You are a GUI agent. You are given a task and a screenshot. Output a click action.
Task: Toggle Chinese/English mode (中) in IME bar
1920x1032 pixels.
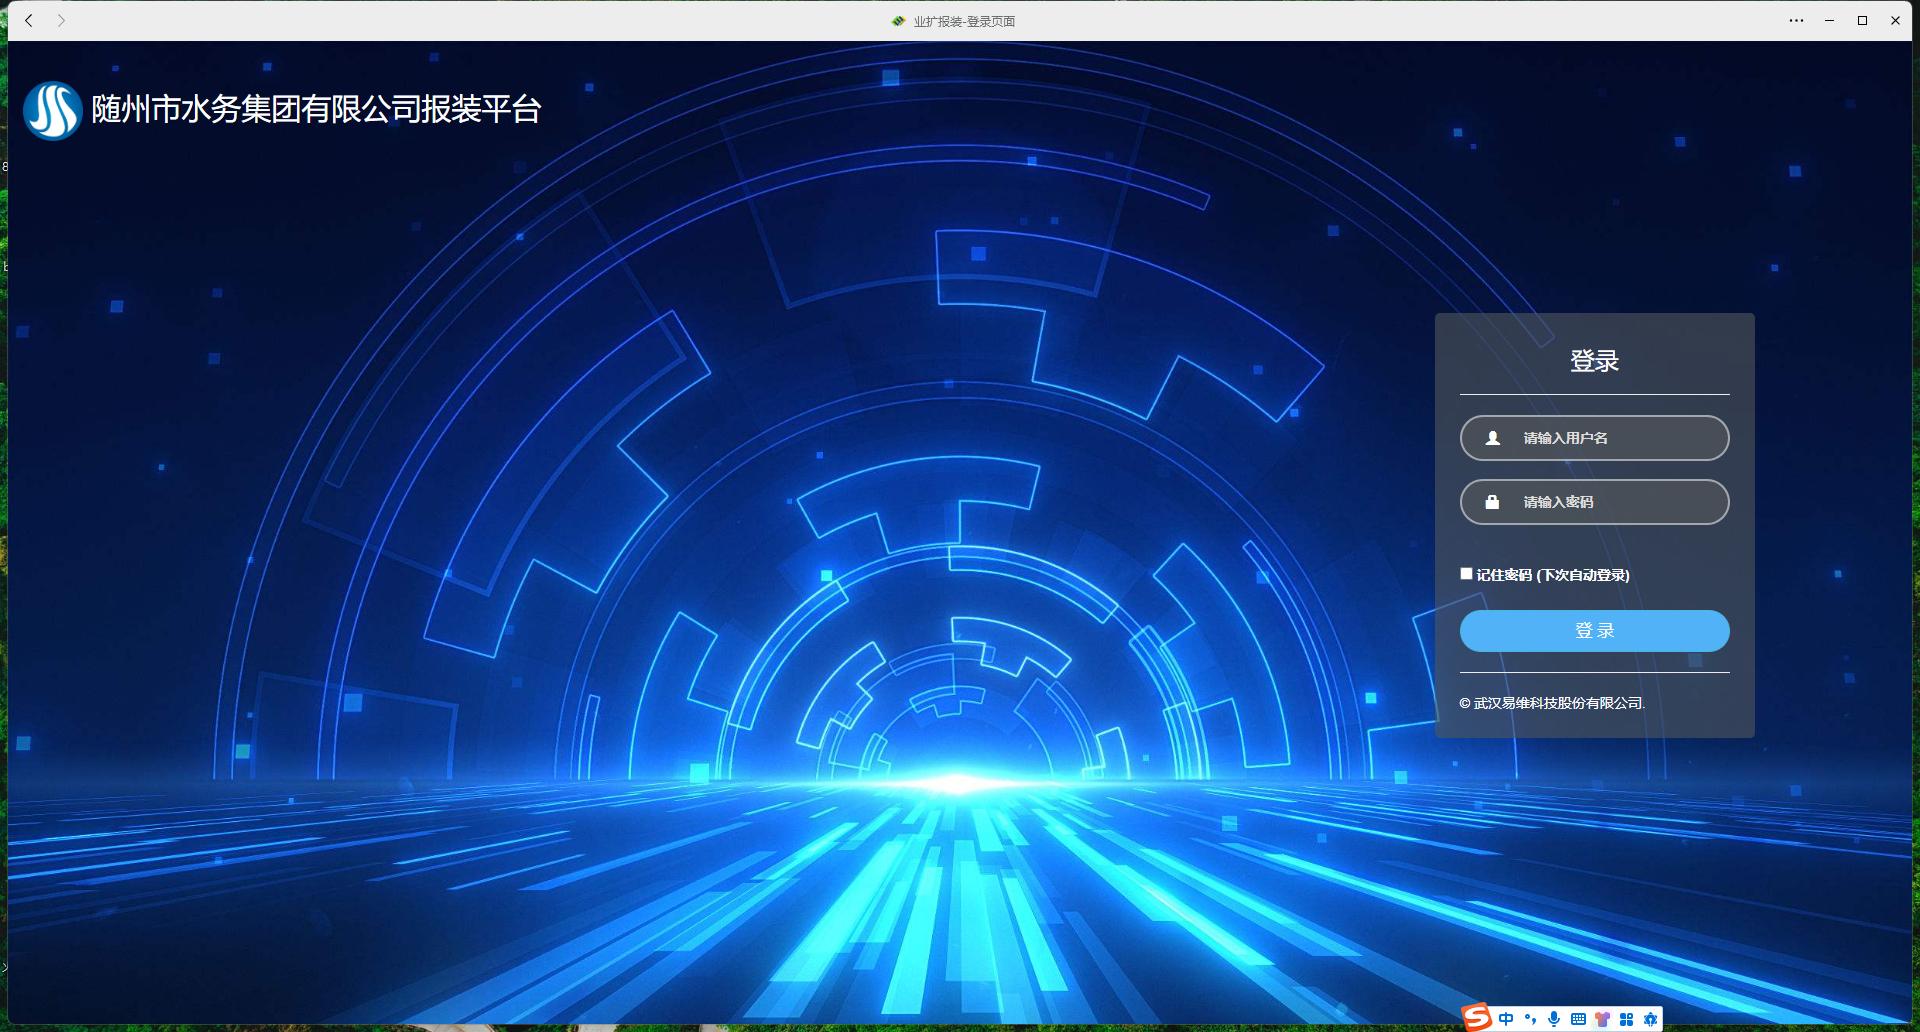click(x=1506, y=1019)
